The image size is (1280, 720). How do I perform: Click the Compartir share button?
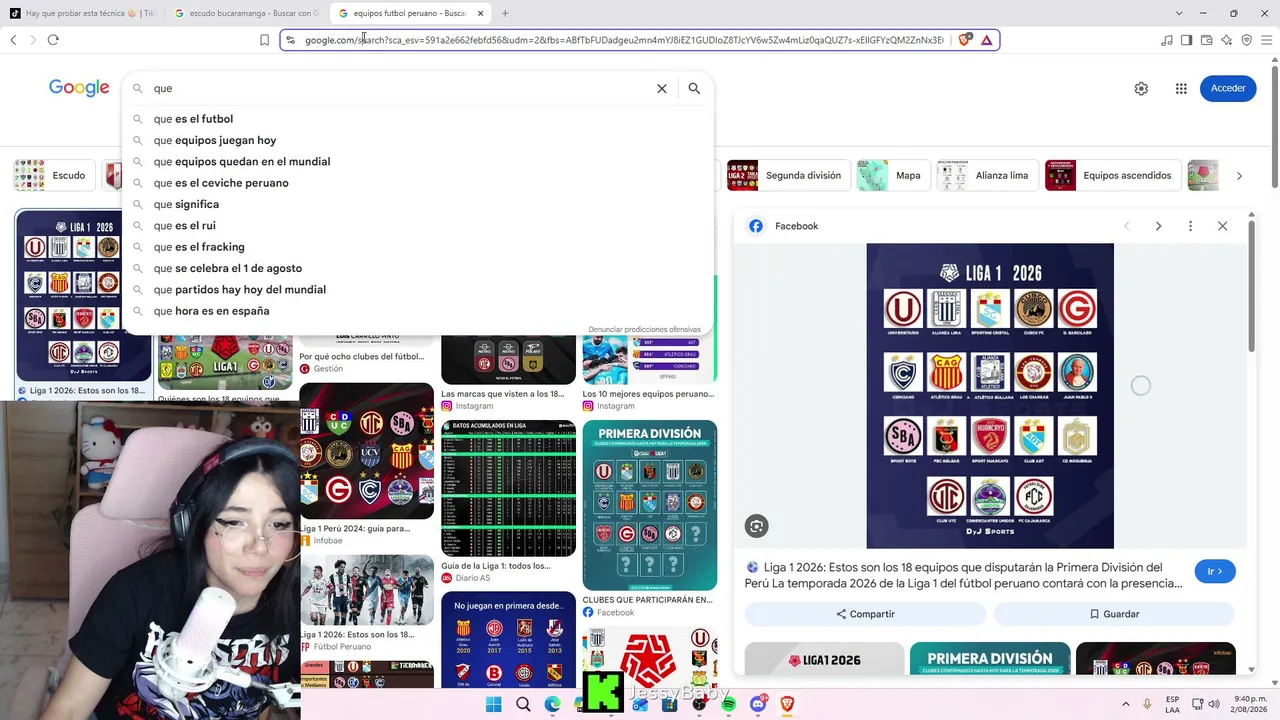[x=866, y=614]
